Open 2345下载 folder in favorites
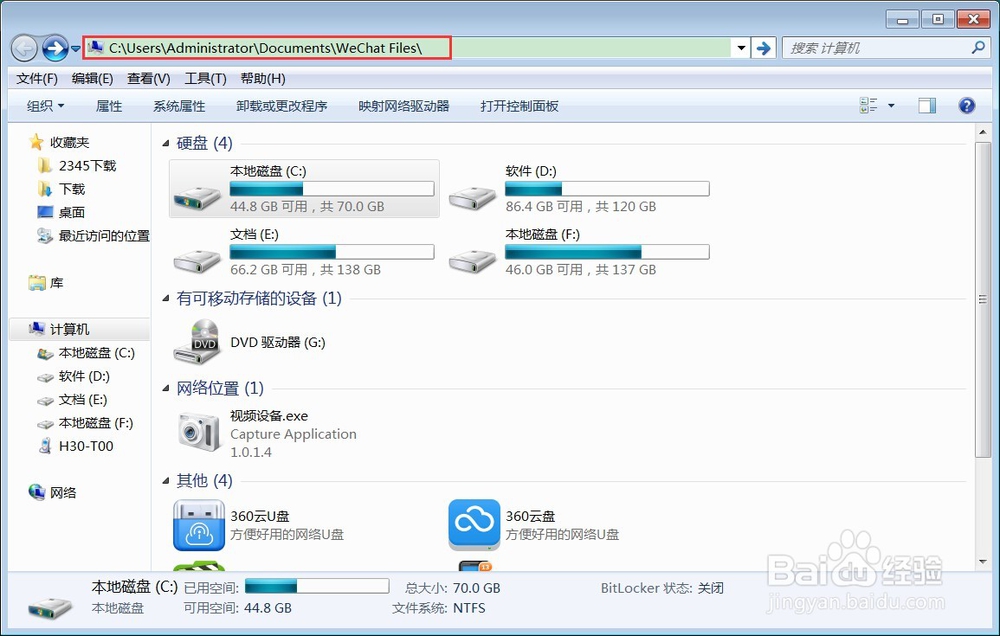Viewport: 1000px width, 636px height. (87, 166)
